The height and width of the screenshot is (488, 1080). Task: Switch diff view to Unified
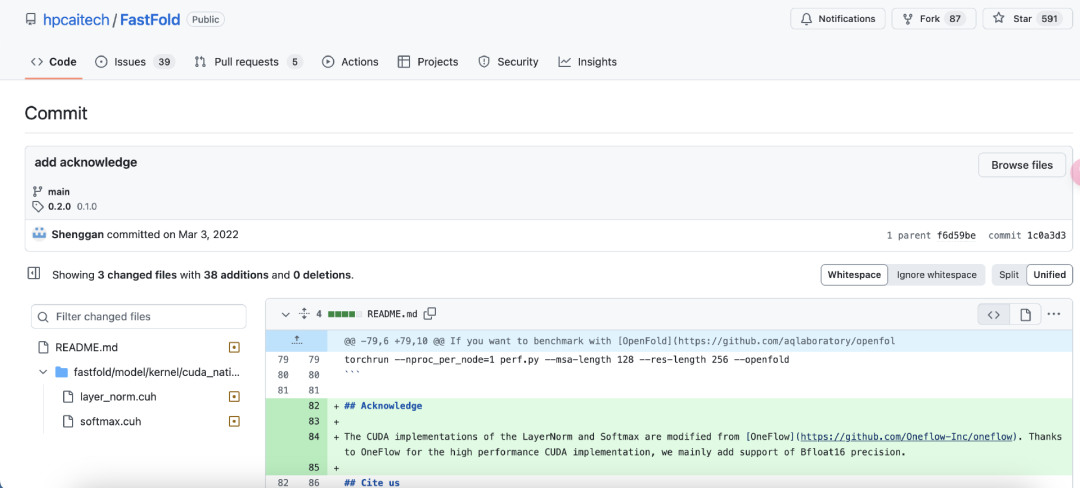pyautogui.click(x=1050, y=275)
